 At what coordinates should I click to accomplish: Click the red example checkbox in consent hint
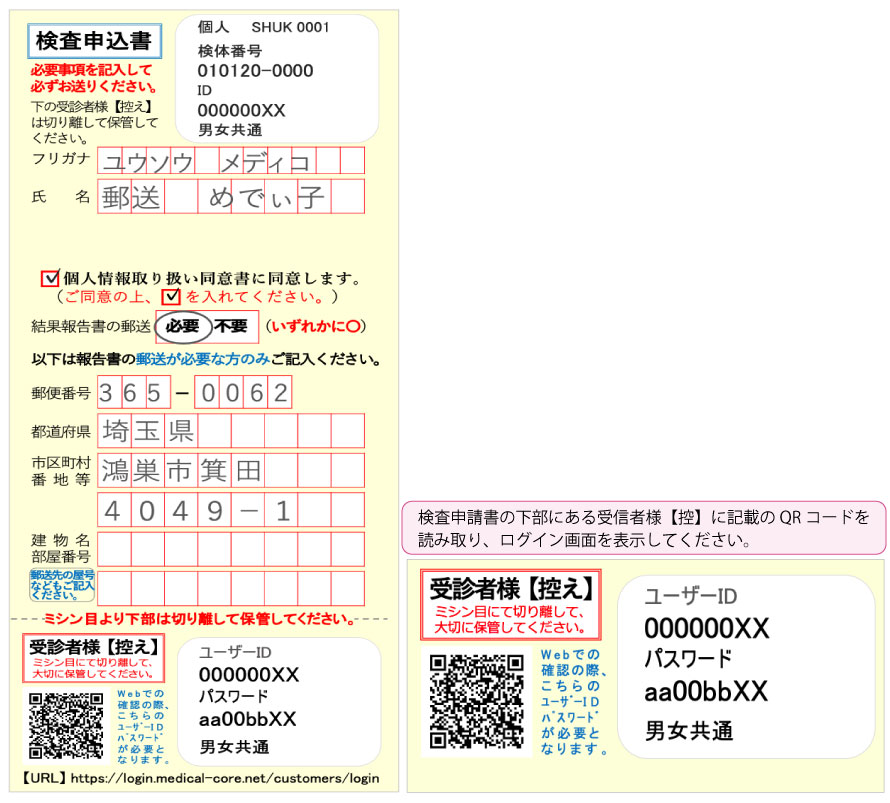(x=171, y=297)
